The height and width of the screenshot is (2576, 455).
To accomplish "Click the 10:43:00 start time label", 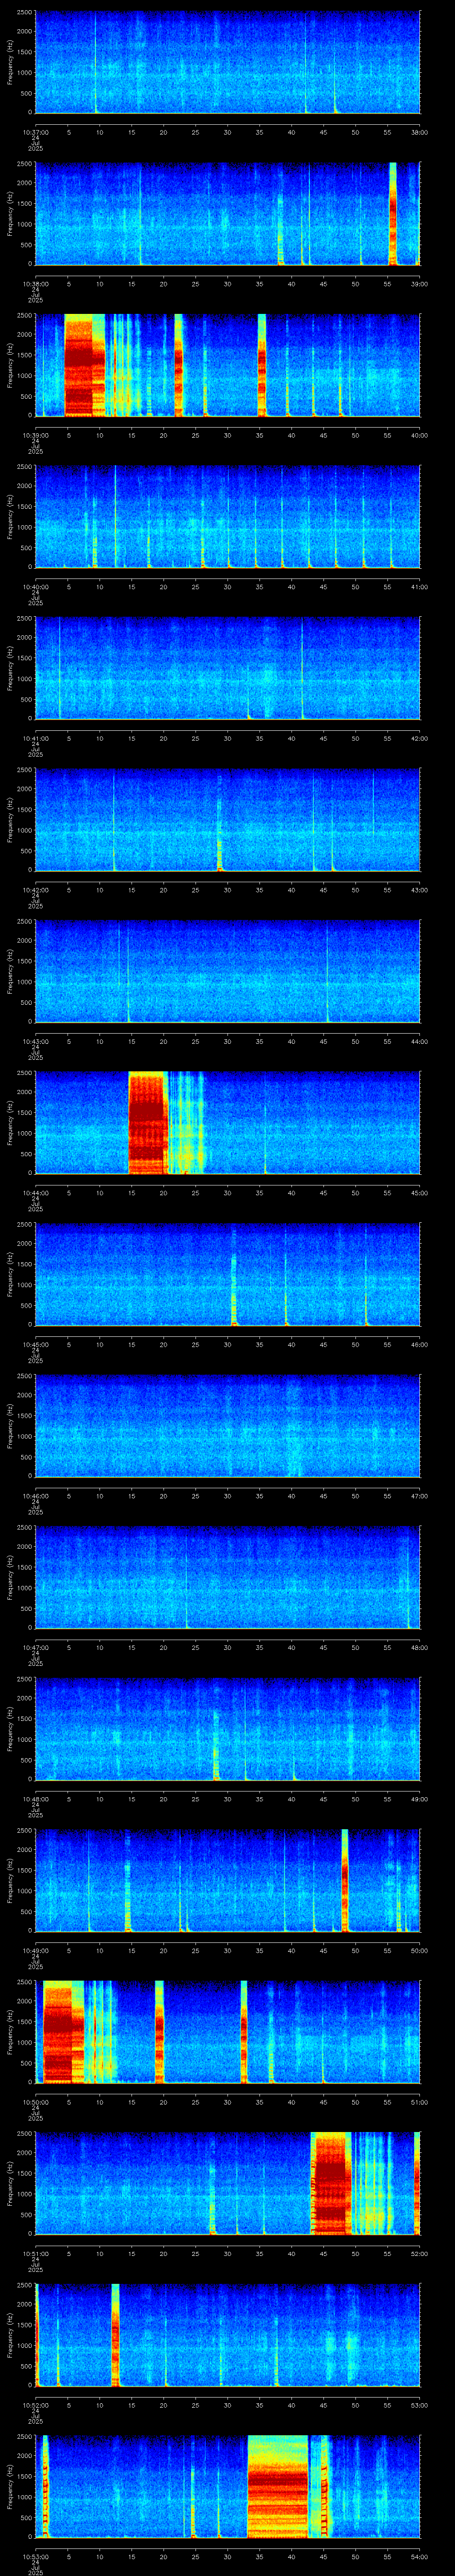I will coord(35,1041).
